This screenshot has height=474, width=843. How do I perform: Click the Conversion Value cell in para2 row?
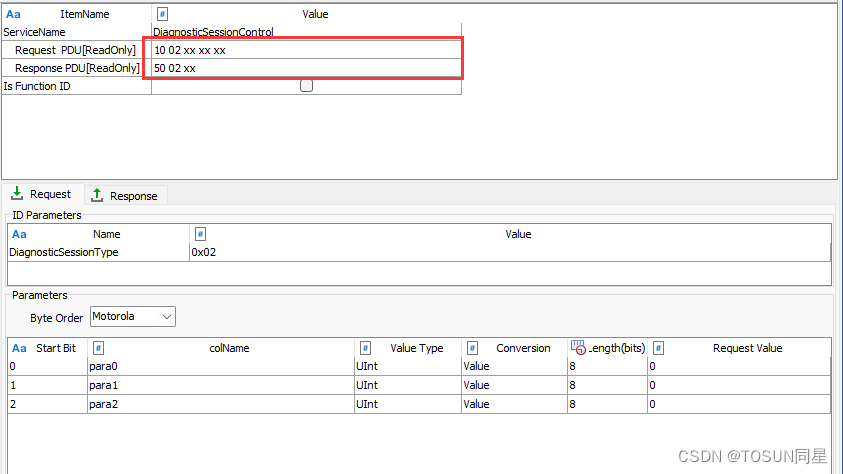[514, 404]
